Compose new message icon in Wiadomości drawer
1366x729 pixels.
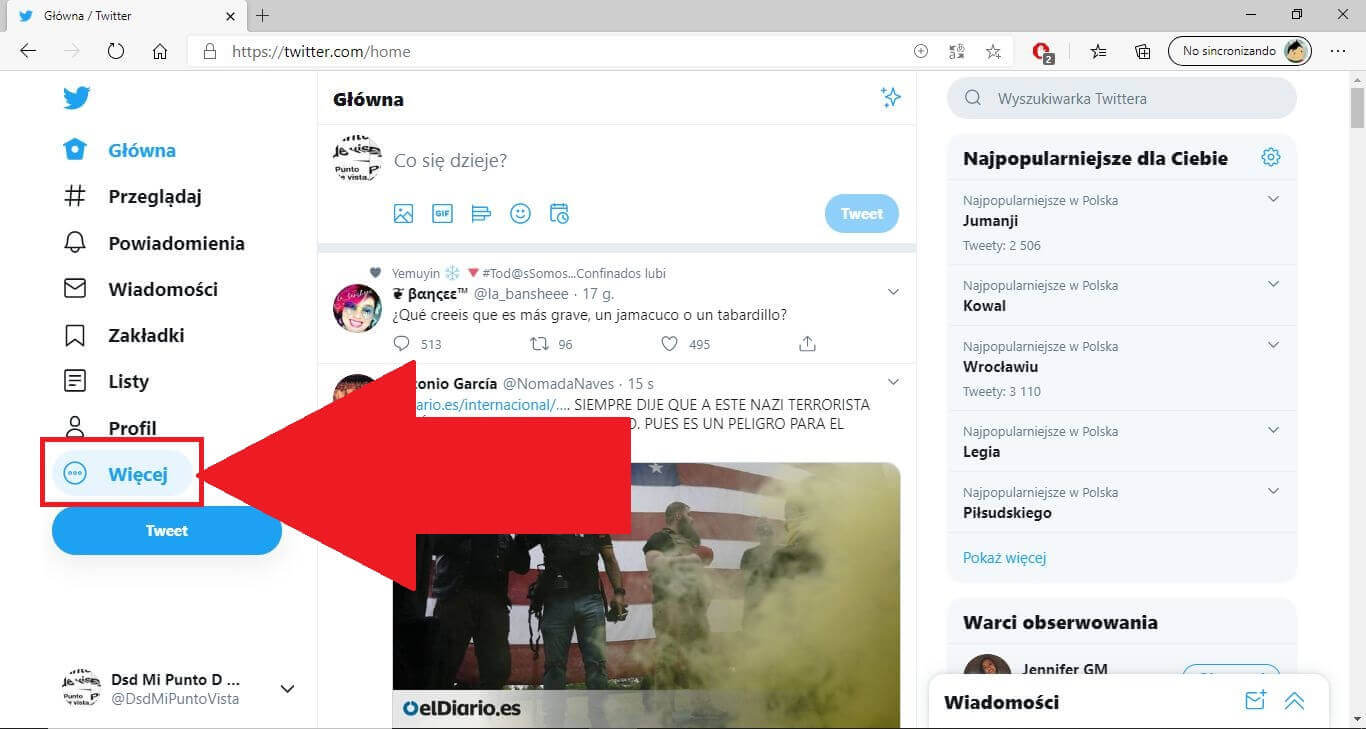point(1255,701)
